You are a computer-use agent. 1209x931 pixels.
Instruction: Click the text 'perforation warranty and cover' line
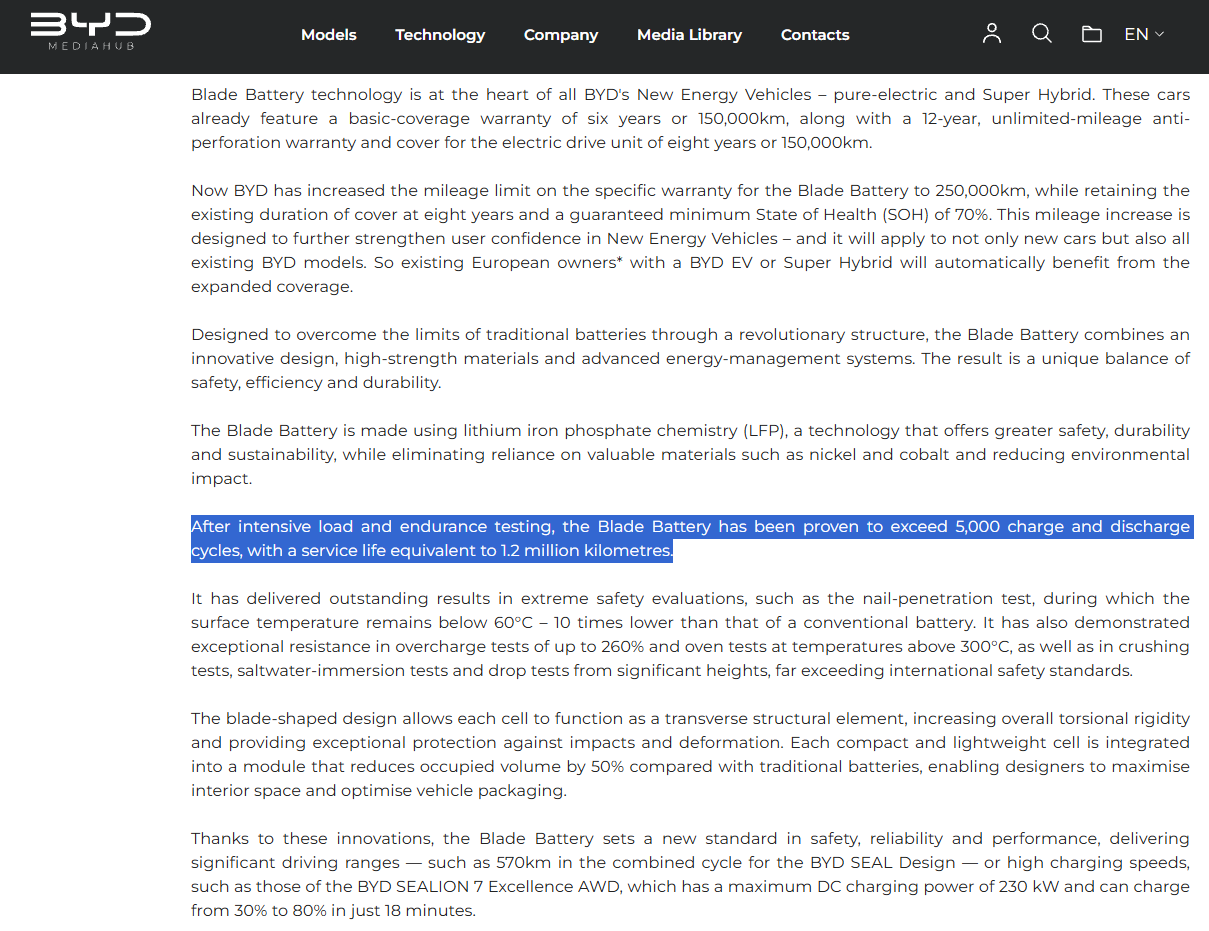(x=531, y=143)
